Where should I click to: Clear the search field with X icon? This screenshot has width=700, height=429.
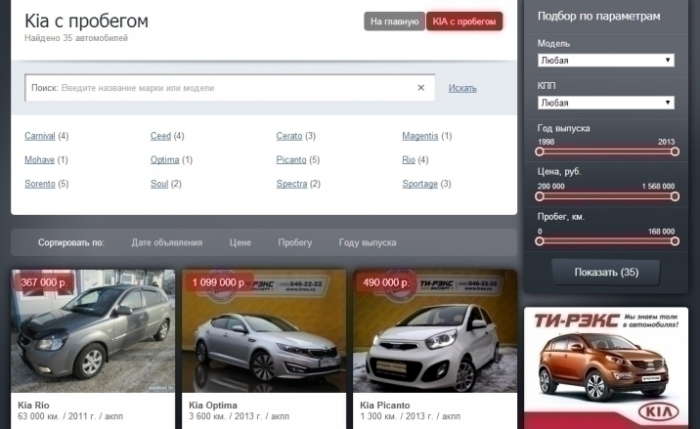pyautogui.click(x=421, y=88)
